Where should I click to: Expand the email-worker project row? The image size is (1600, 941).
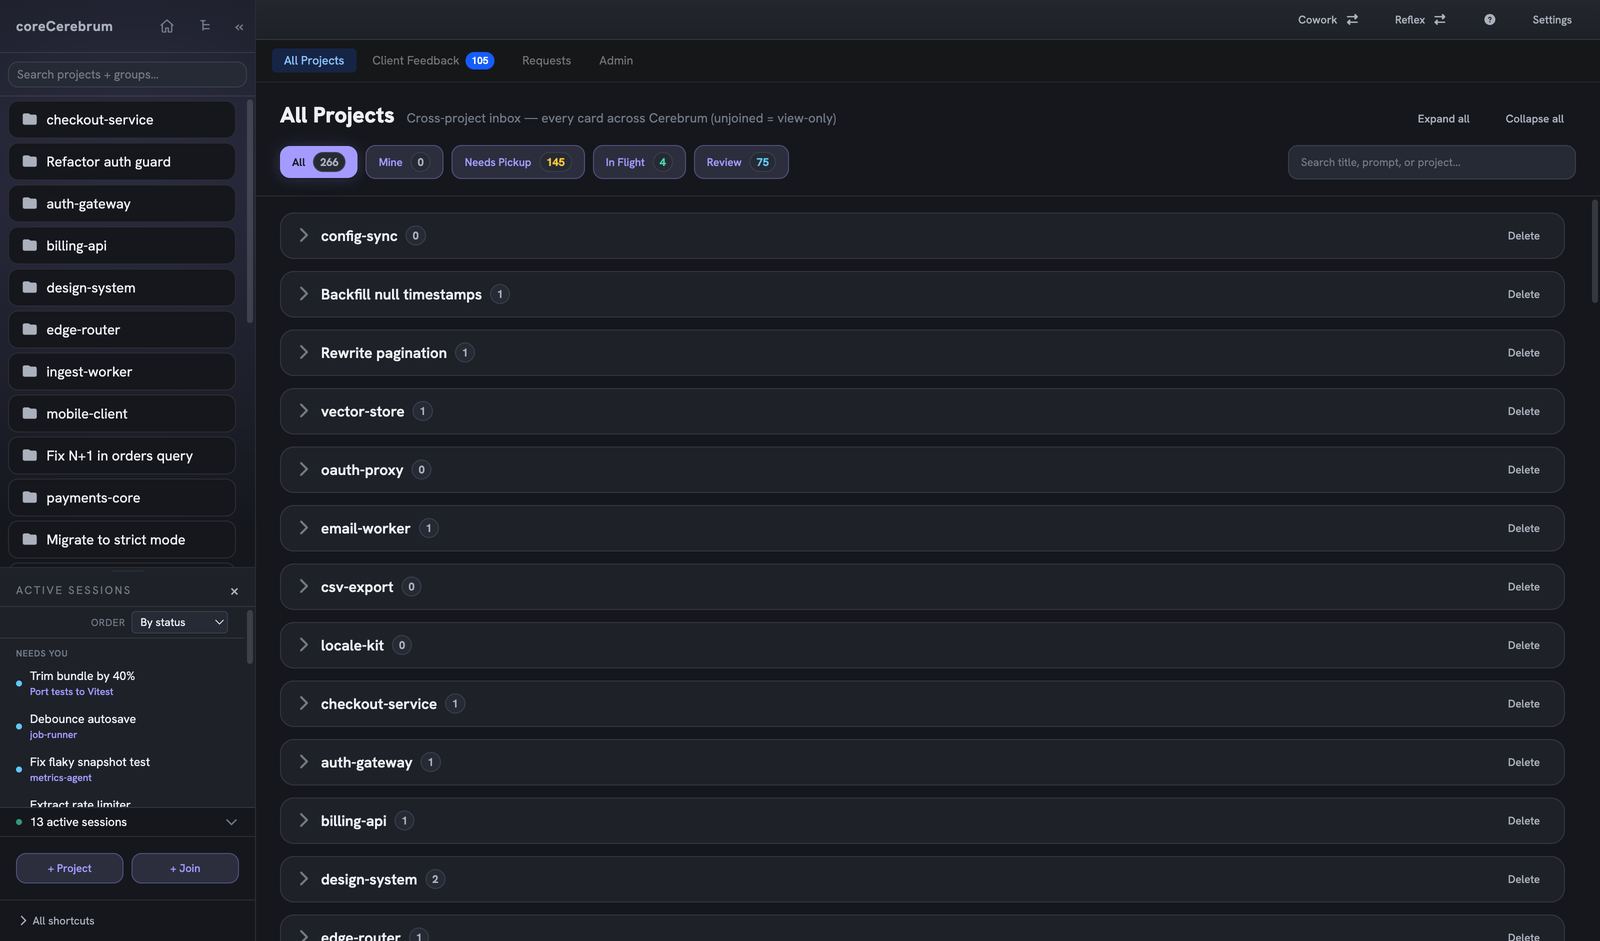click(x=303, y=528)
